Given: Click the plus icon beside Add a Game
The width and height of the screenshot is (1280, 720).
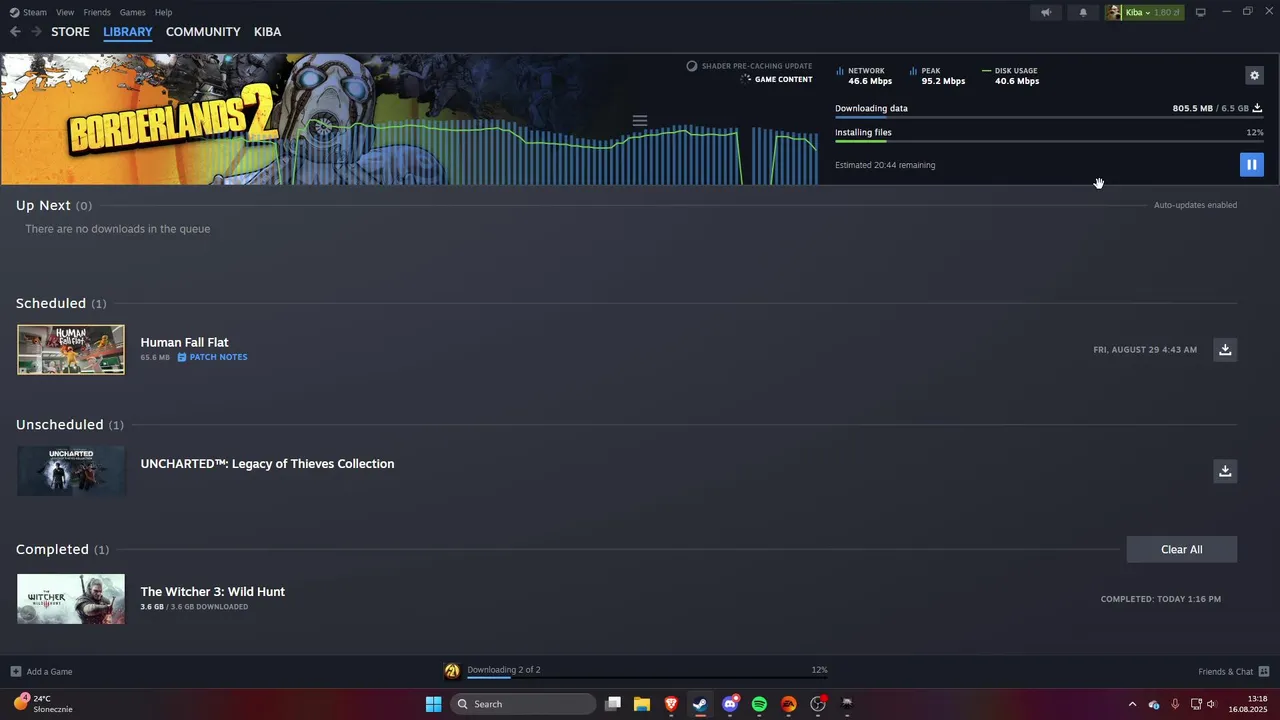Looking at the screenshot, I should point(15,671).
